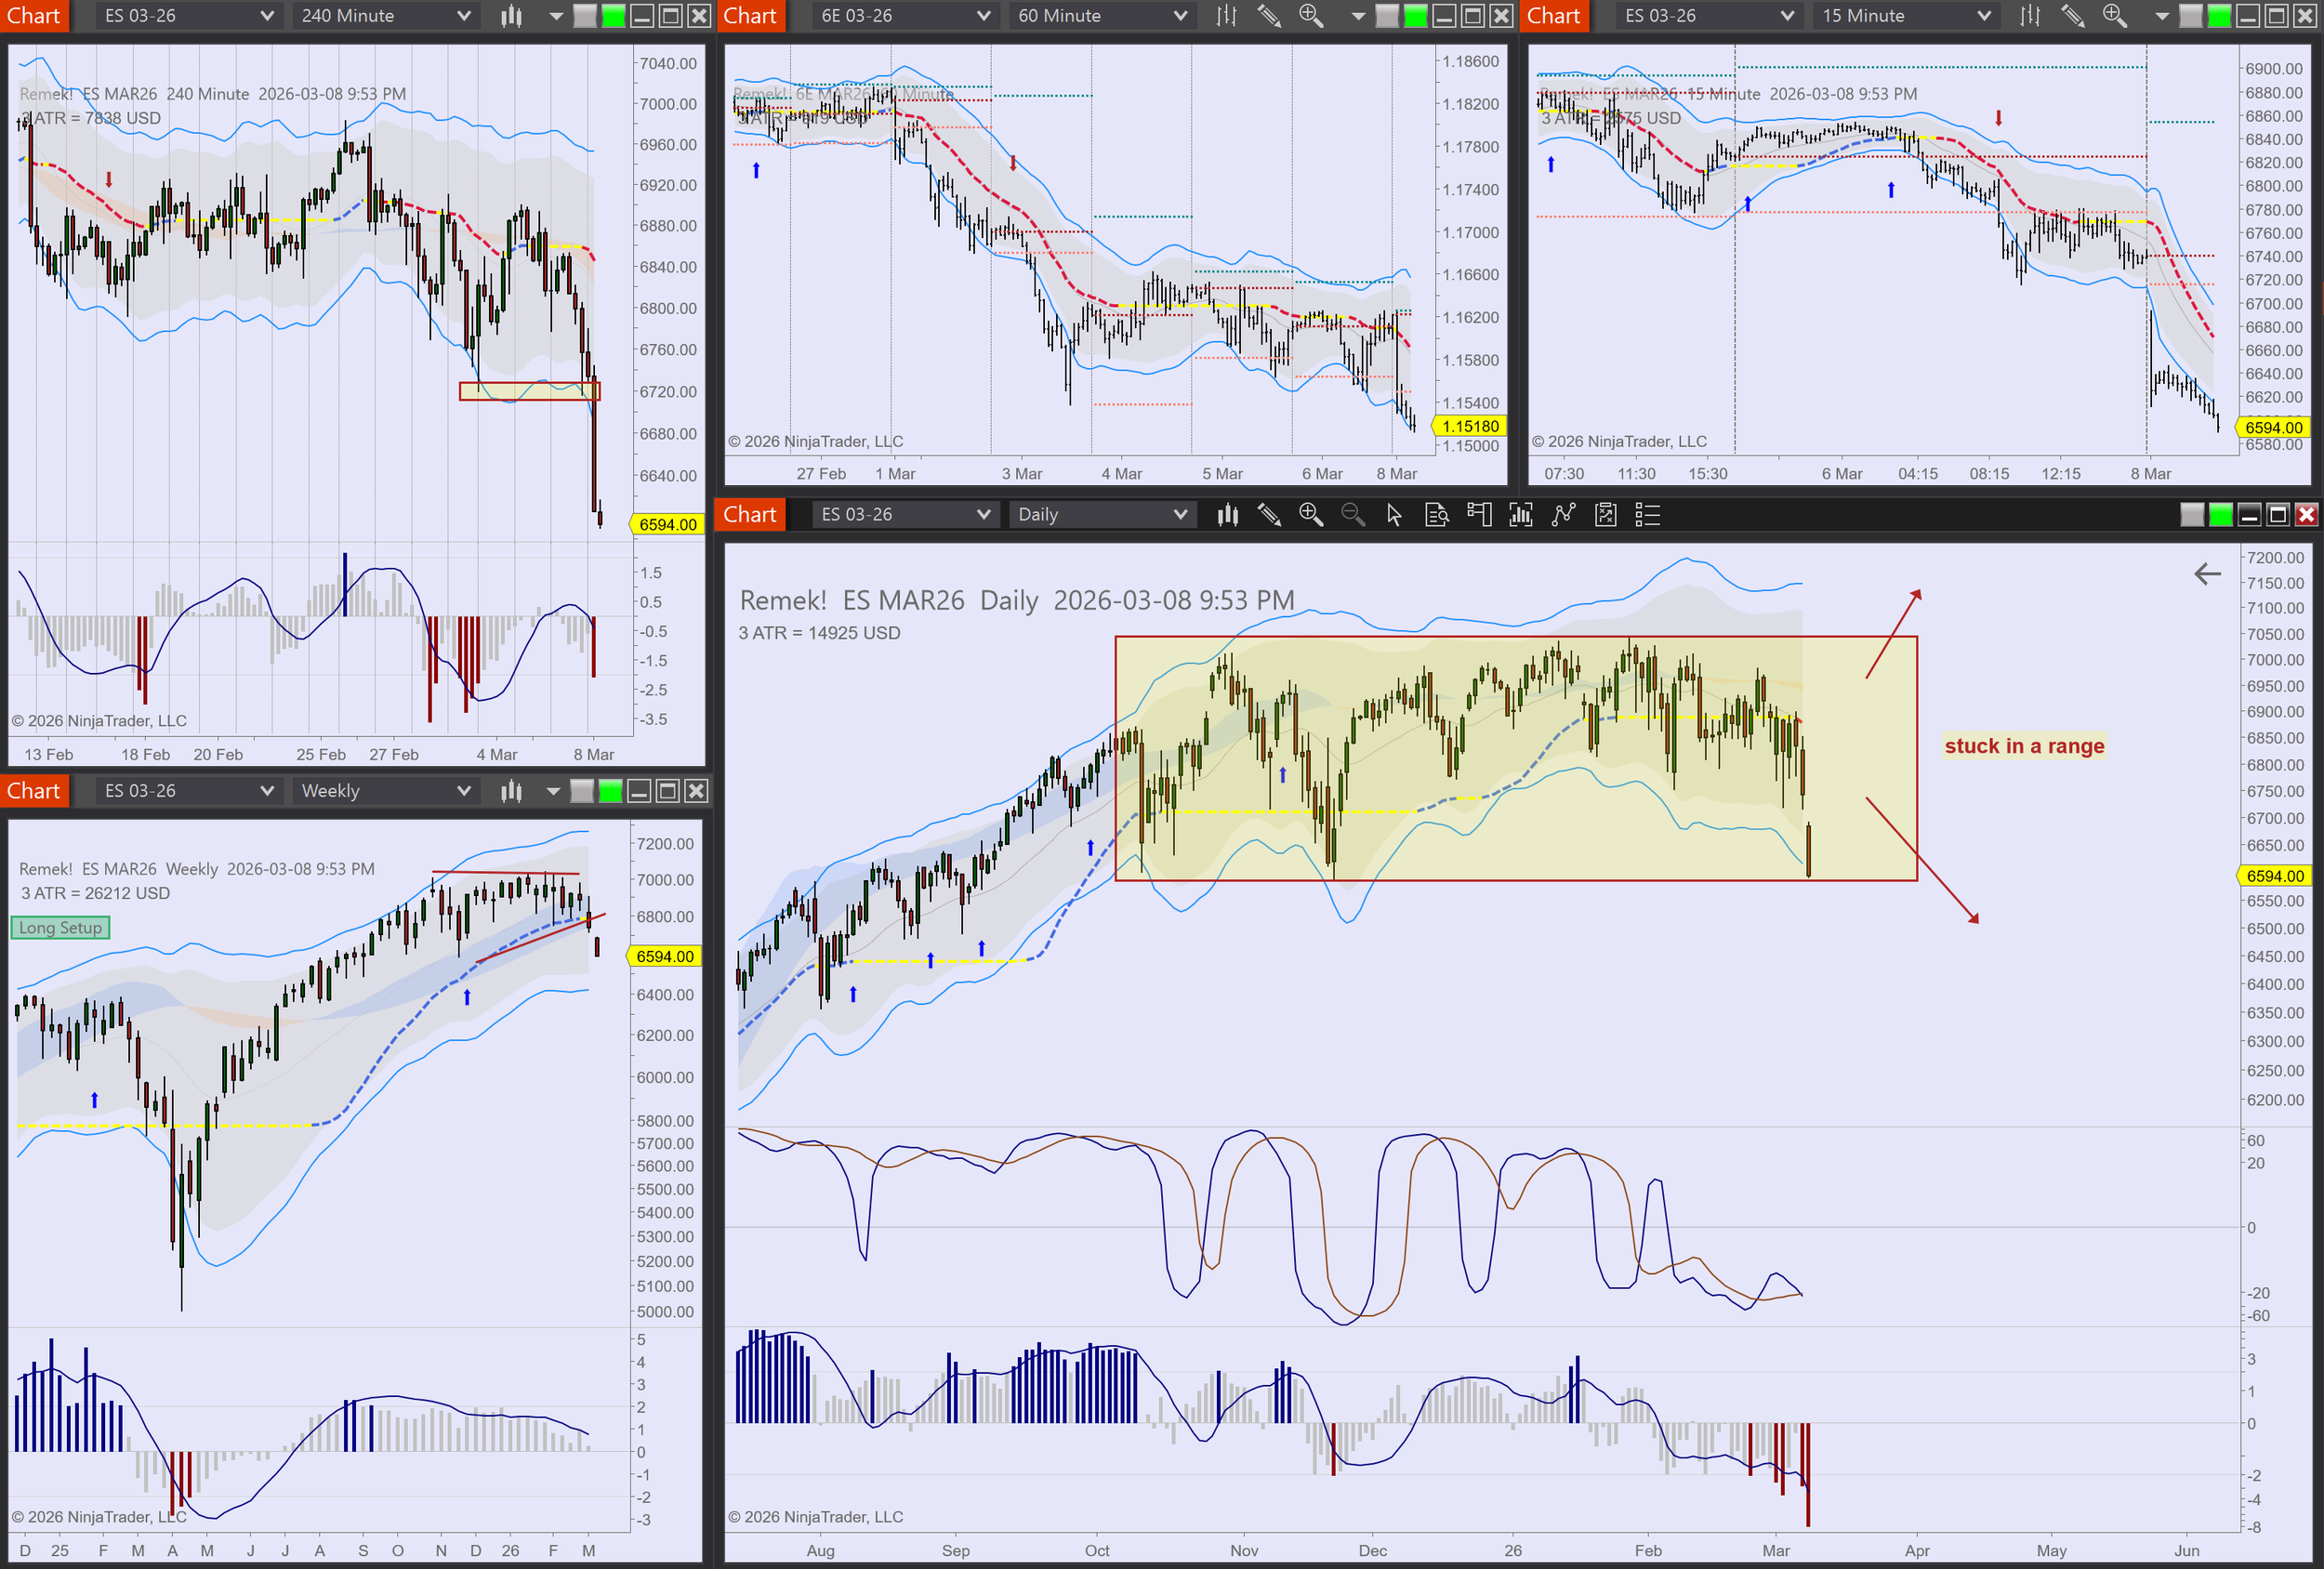Toggle the gray link button on the 240 Minute chart

point(585,16)
